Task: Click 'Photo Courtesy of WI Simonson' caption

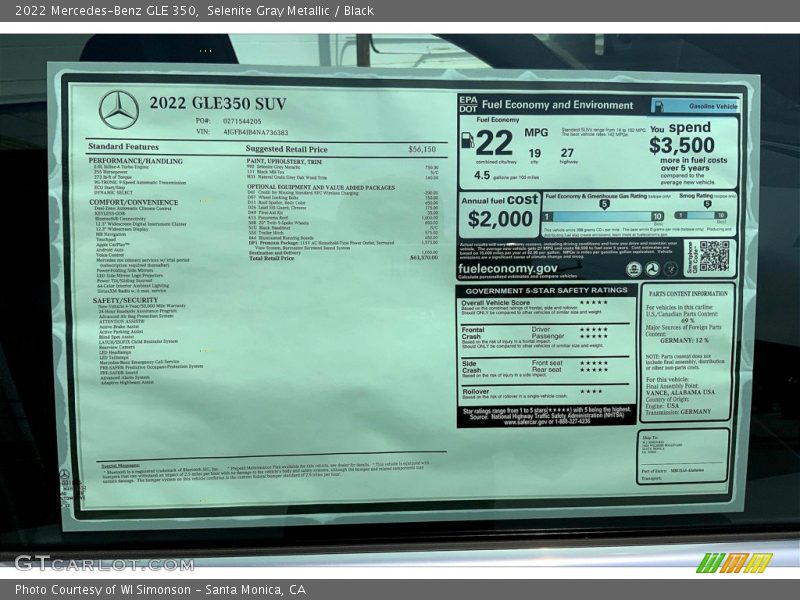Action: [x=103, y=590]
